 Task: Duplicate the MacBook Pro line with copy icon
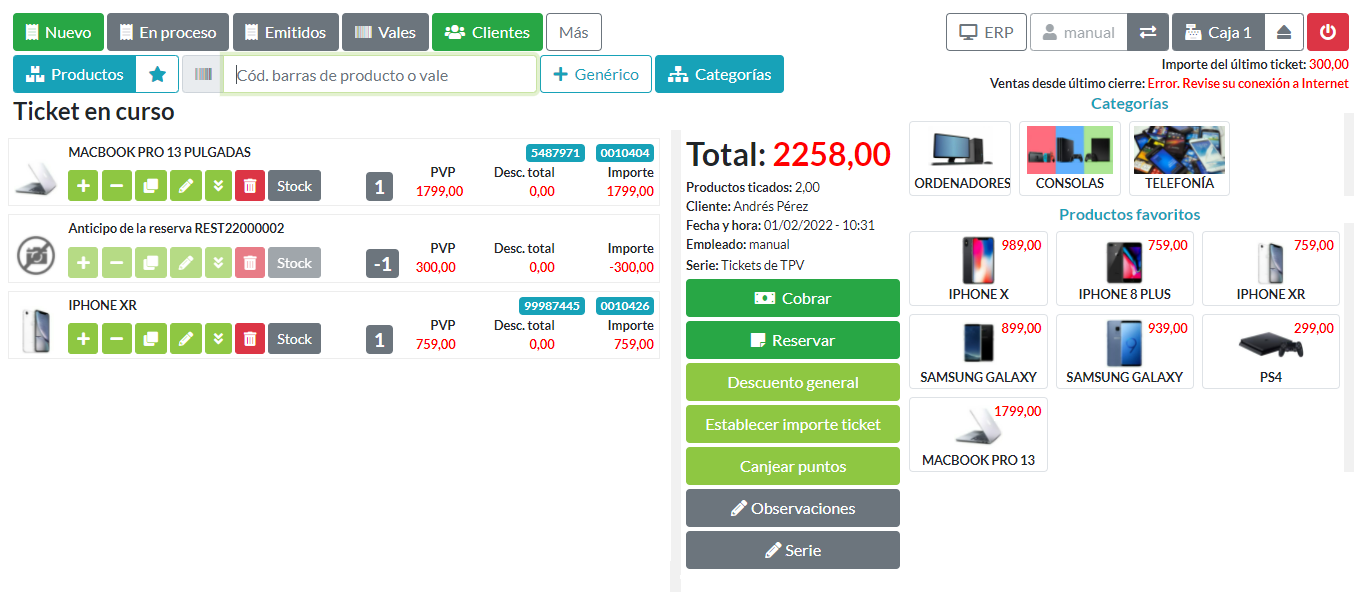point(150,186)
